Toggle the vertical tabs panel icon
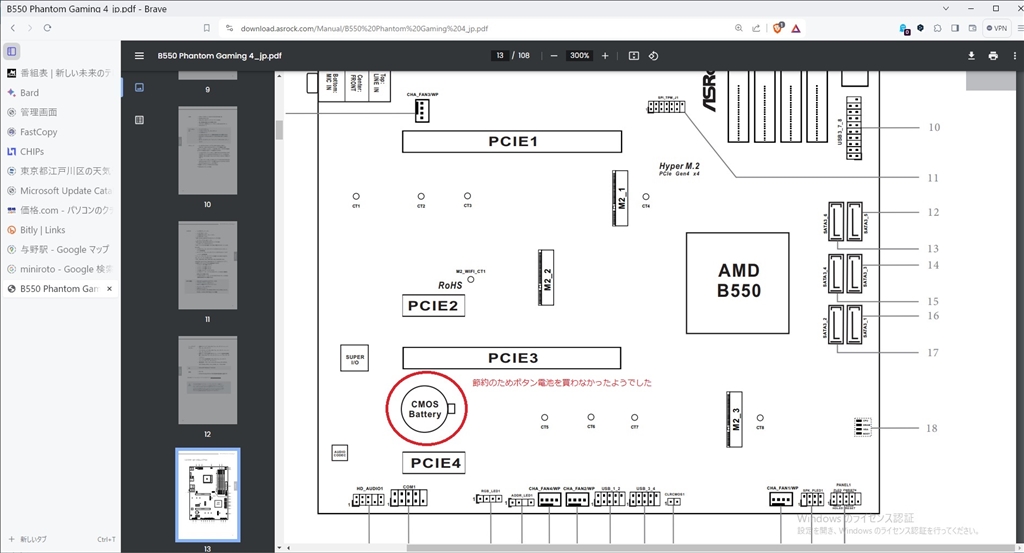Image resolution: width=1024 pixels, height=553 pixels. pos(12,51)
